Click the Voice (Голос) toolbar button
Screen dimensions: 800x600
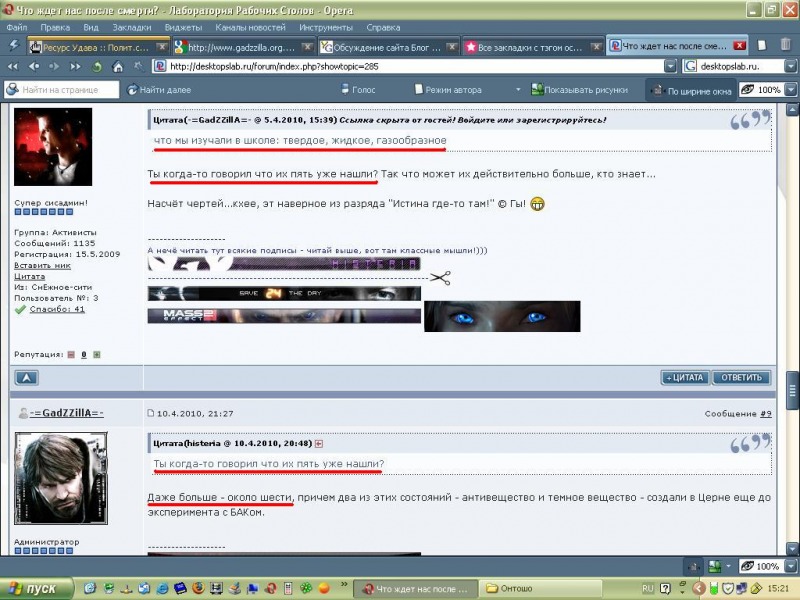356,89
